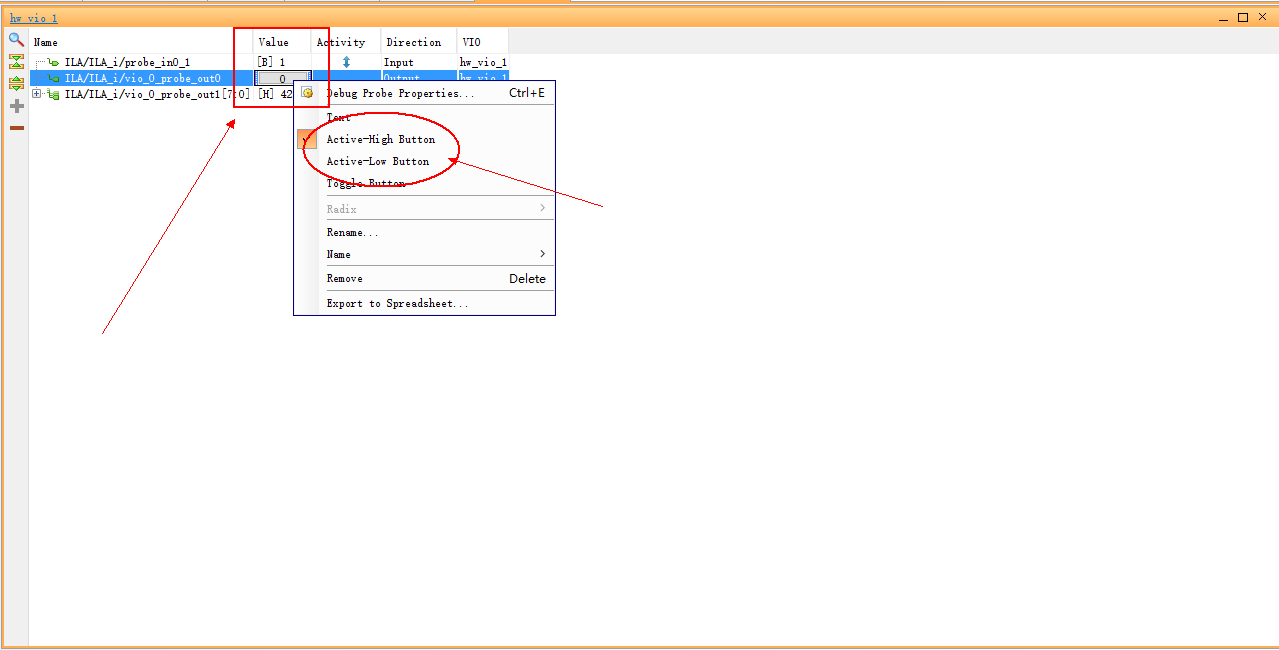
Task: Click the value button showing 0
Action: [282, 78]
